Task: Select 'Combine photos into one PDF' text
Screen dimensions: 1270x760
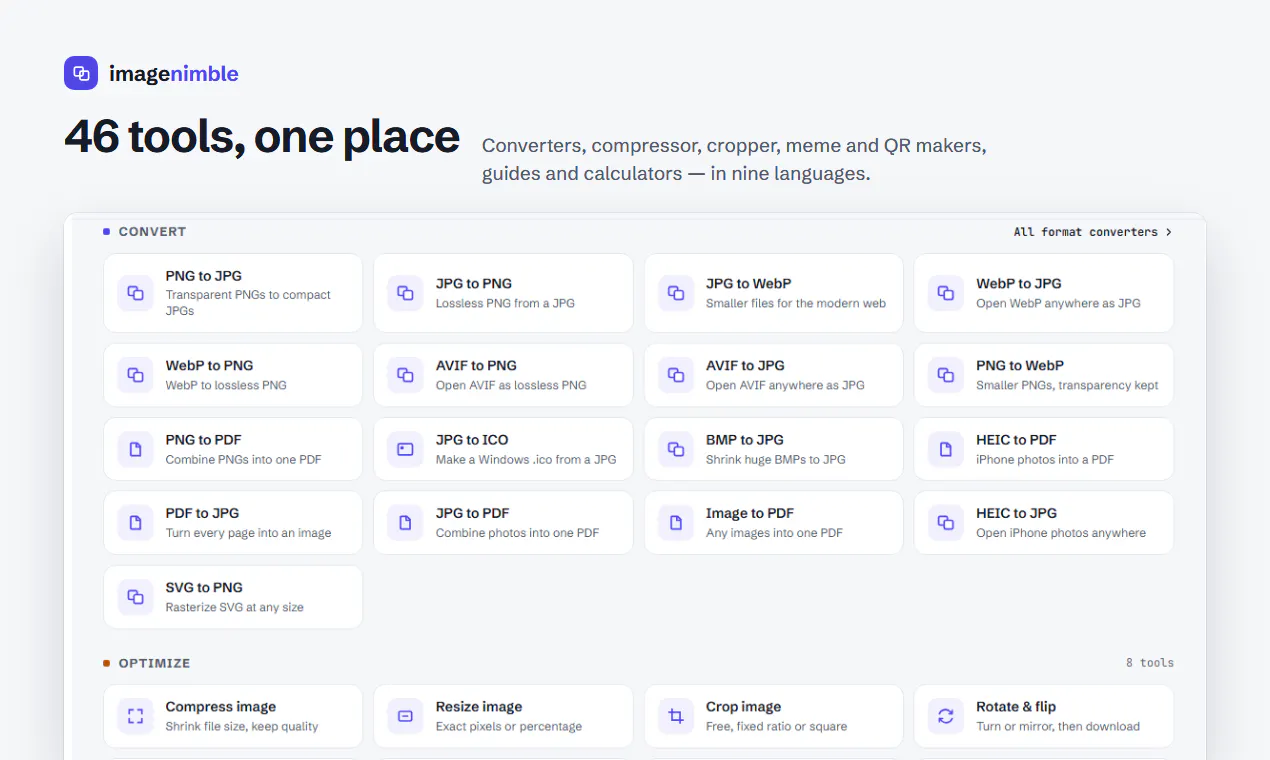Action: (517, 533)
